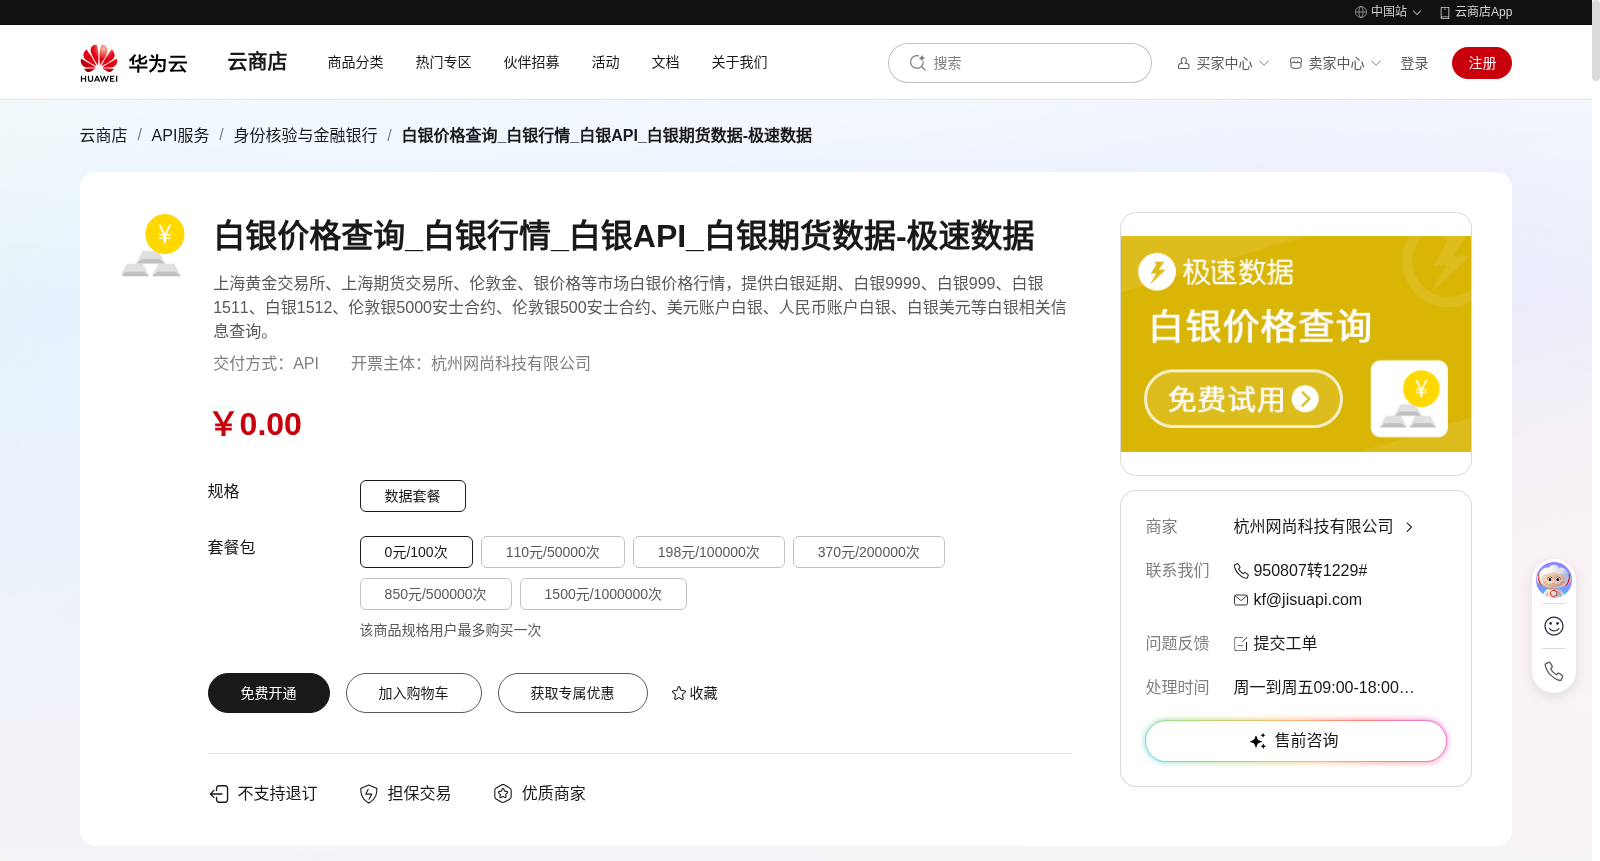
Task: Click the 售前咨询 button
Action: click(x=1296, y=741)
